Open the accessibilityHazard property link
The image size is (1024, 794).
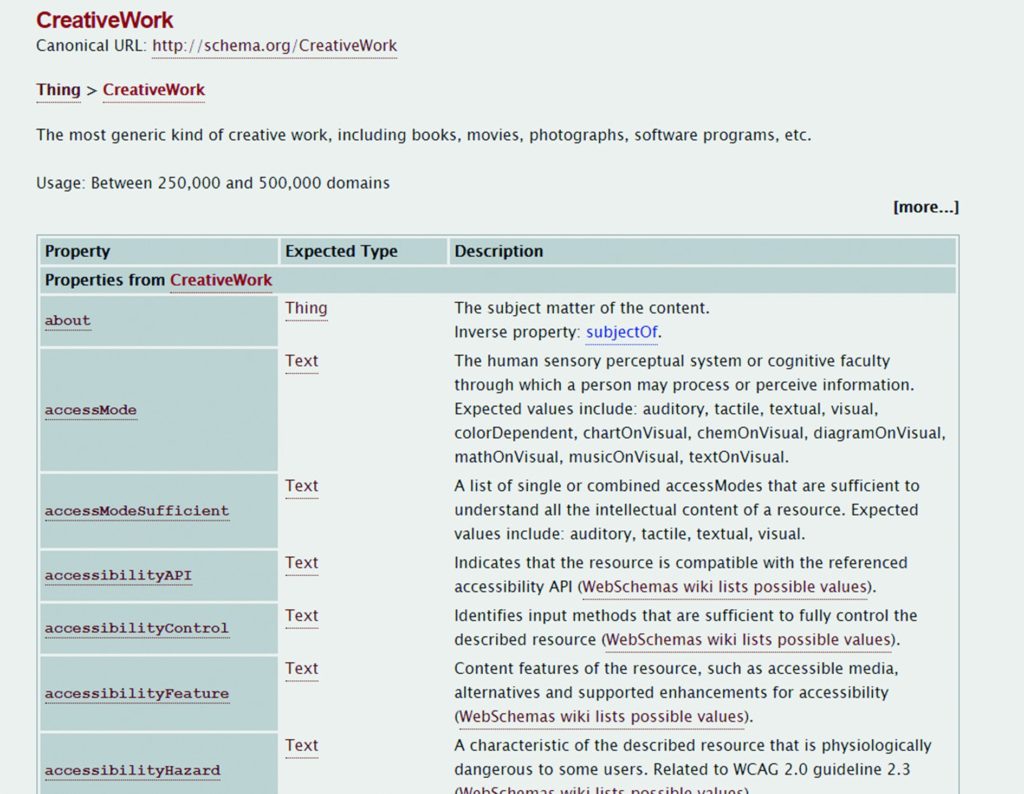pos(133,770)
